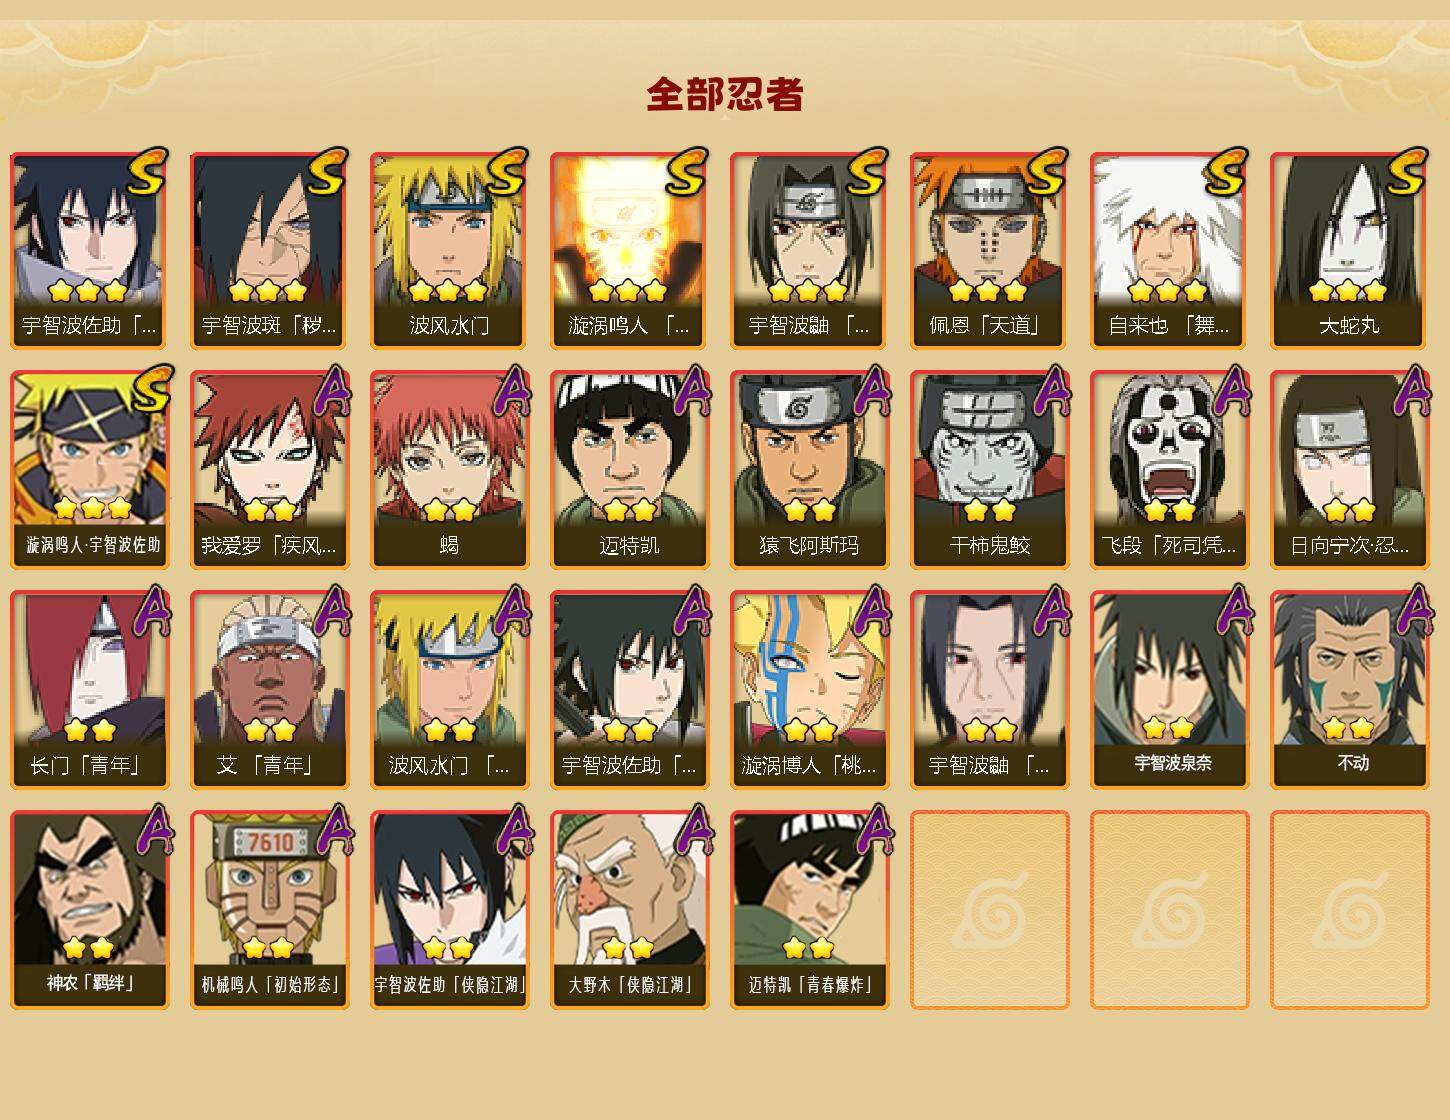Click the 全部忍者 heading
The image size is (1450, 1120).
(724, 94)
